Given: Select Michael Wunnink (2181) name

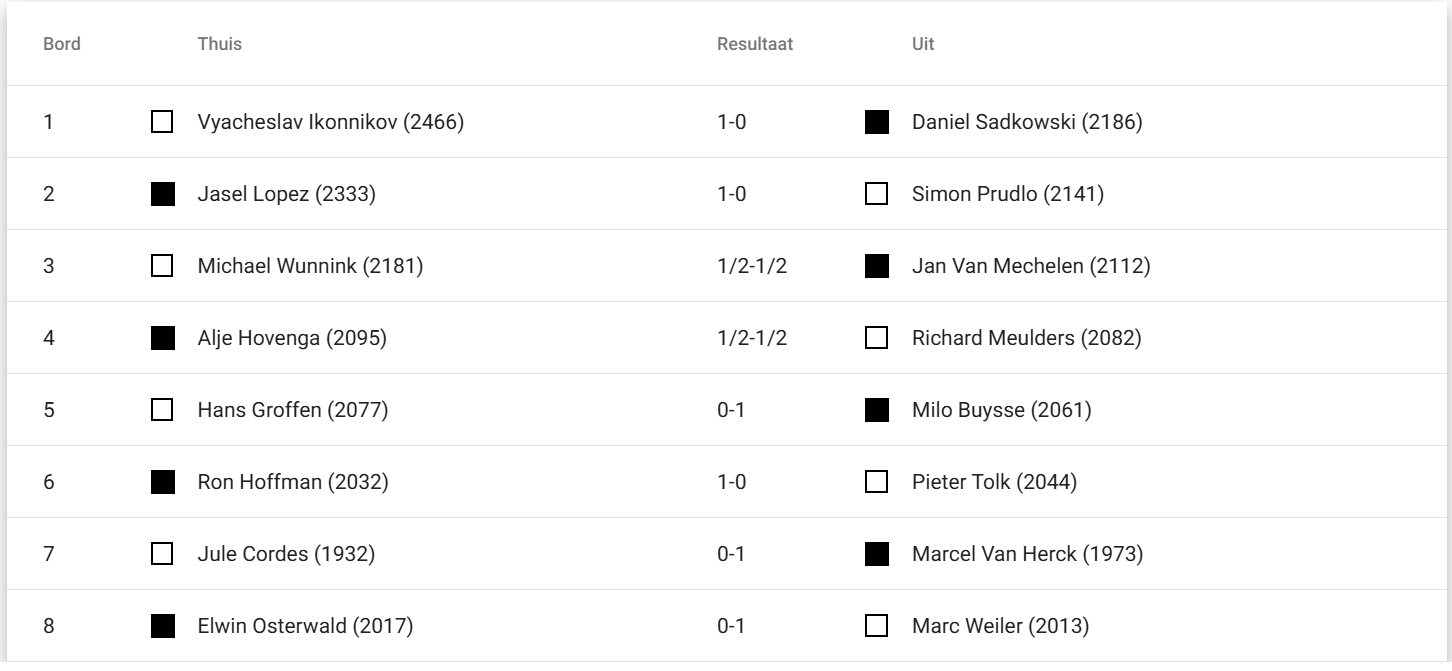Looking at the screenshot, I should tap(310, 266).
